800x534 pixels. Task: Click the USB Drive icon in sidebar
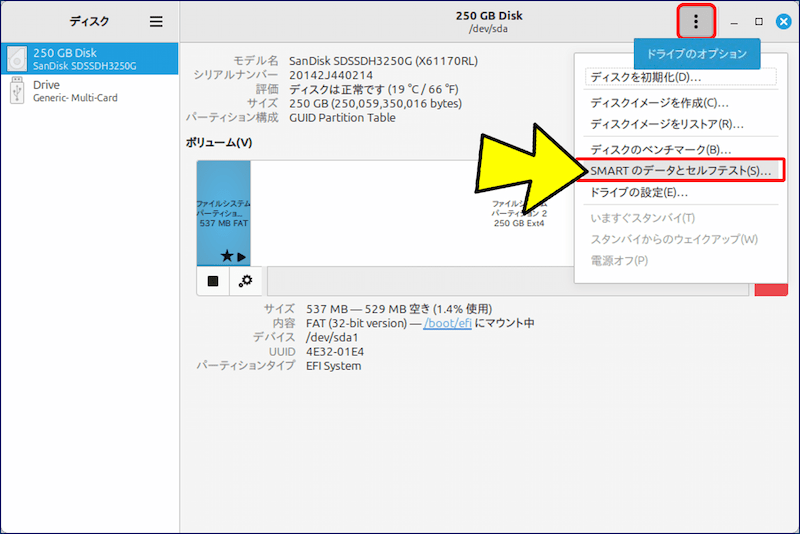17,91
